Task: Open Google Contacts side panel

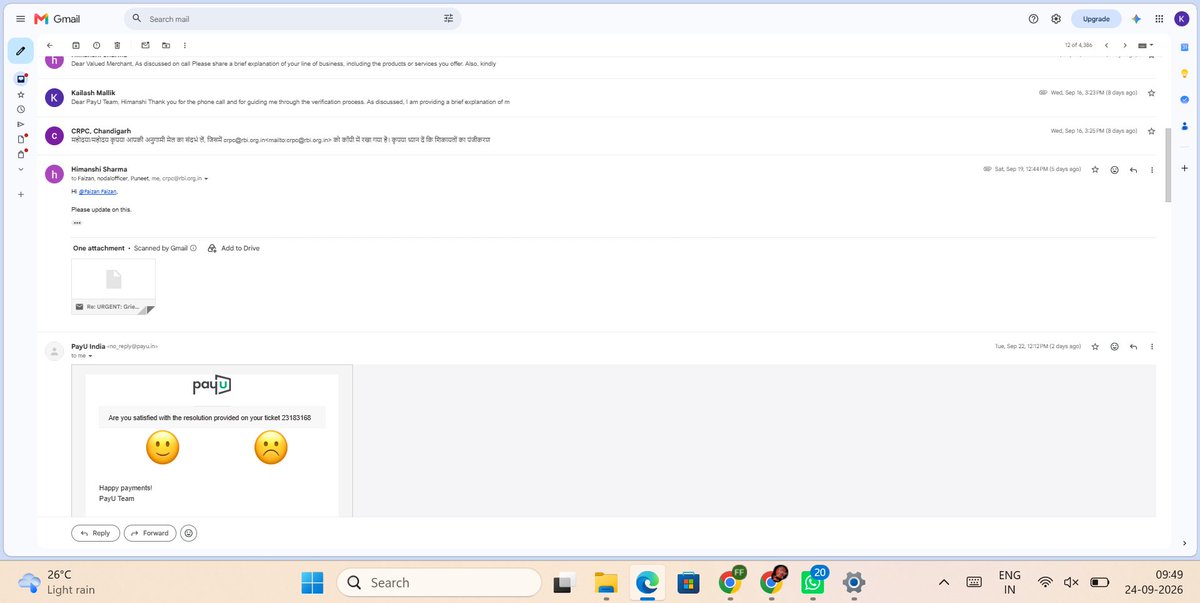Action: [1184, 125]
